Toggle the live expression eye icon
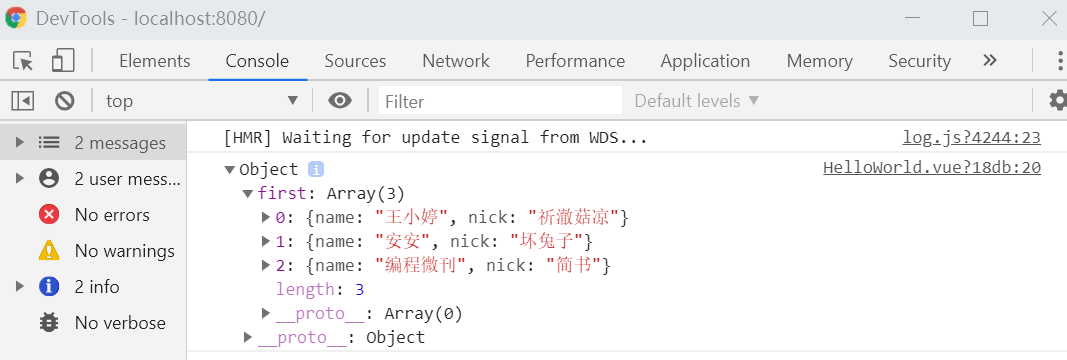This screenshot has height=360, width=1067. 340,101
